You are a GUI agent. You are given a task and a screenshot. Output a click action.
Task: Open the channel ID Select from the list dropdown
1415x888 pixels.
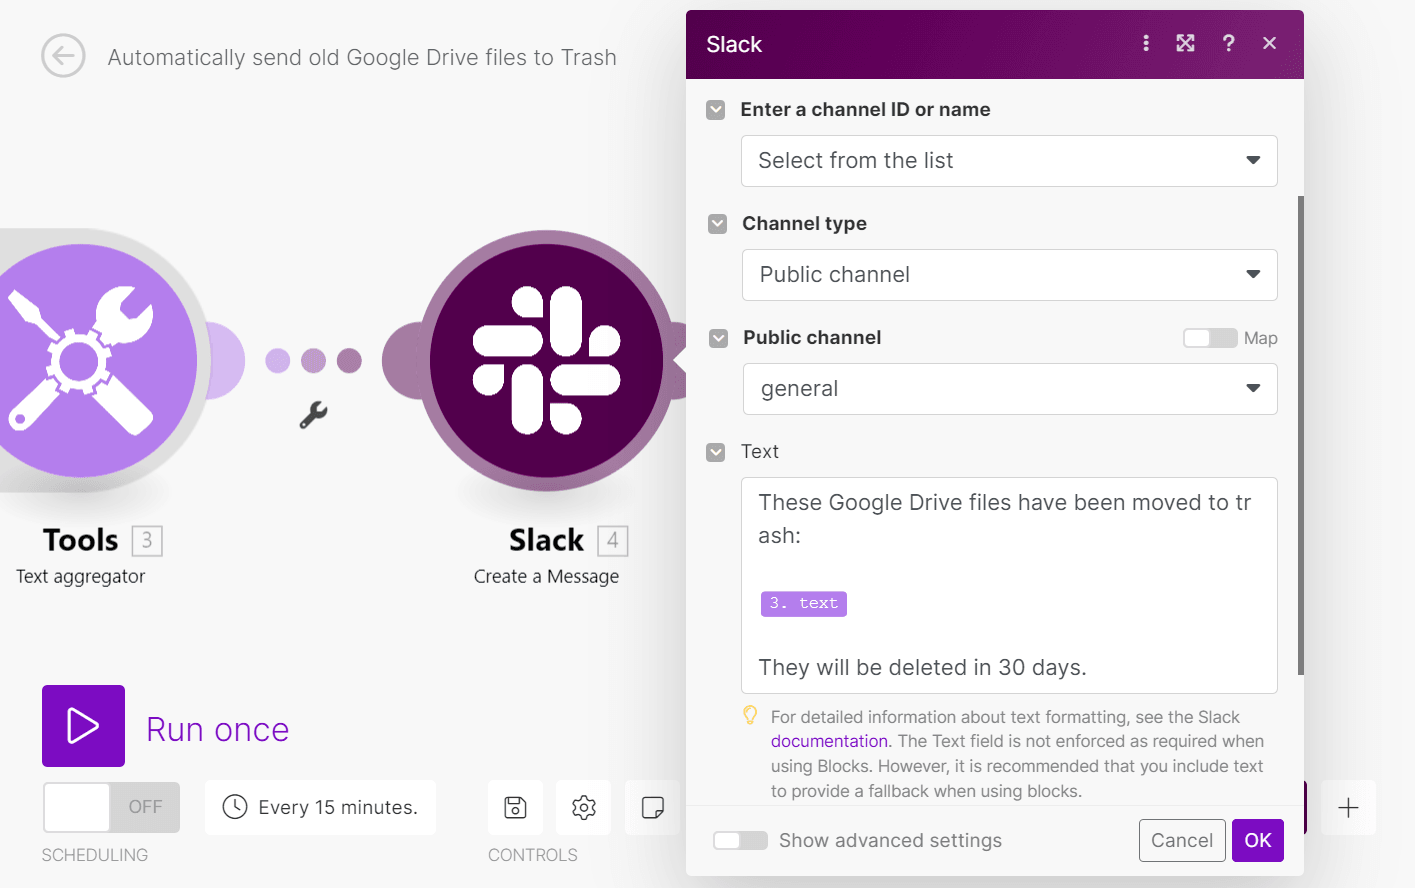pyautogui.click(x=1009, y=161)
